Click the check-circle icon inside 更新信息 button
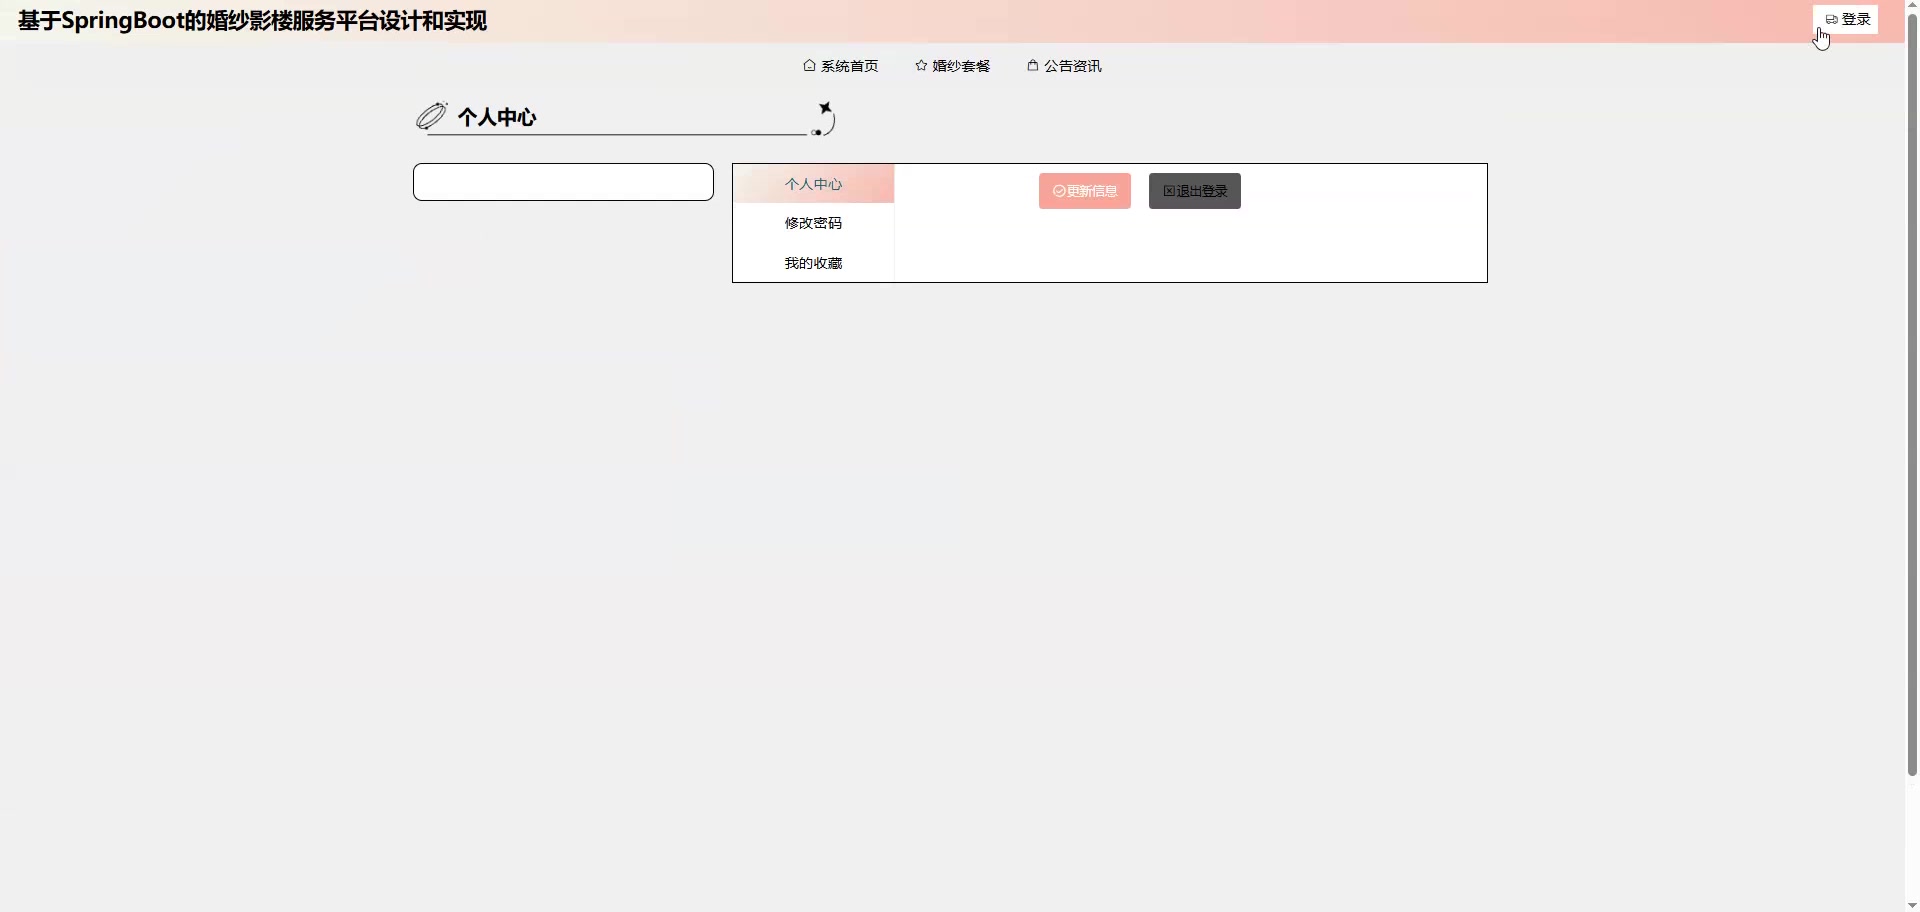Screen dimensions: 1920x912 click(1058, 191)
